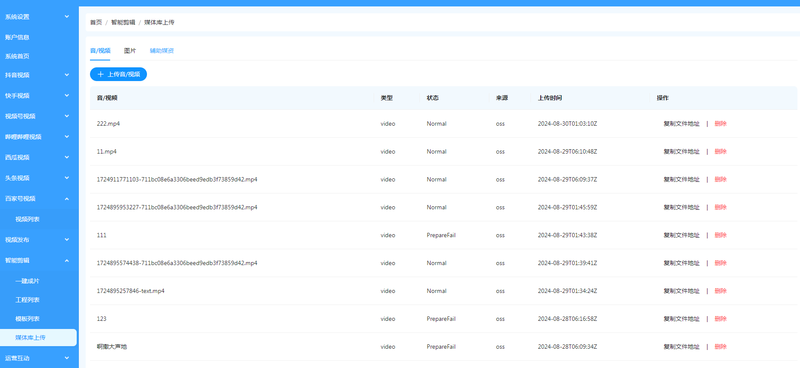The image size is (800, 368).
Task: Click the 类型 column header
Action: [387, 97]
